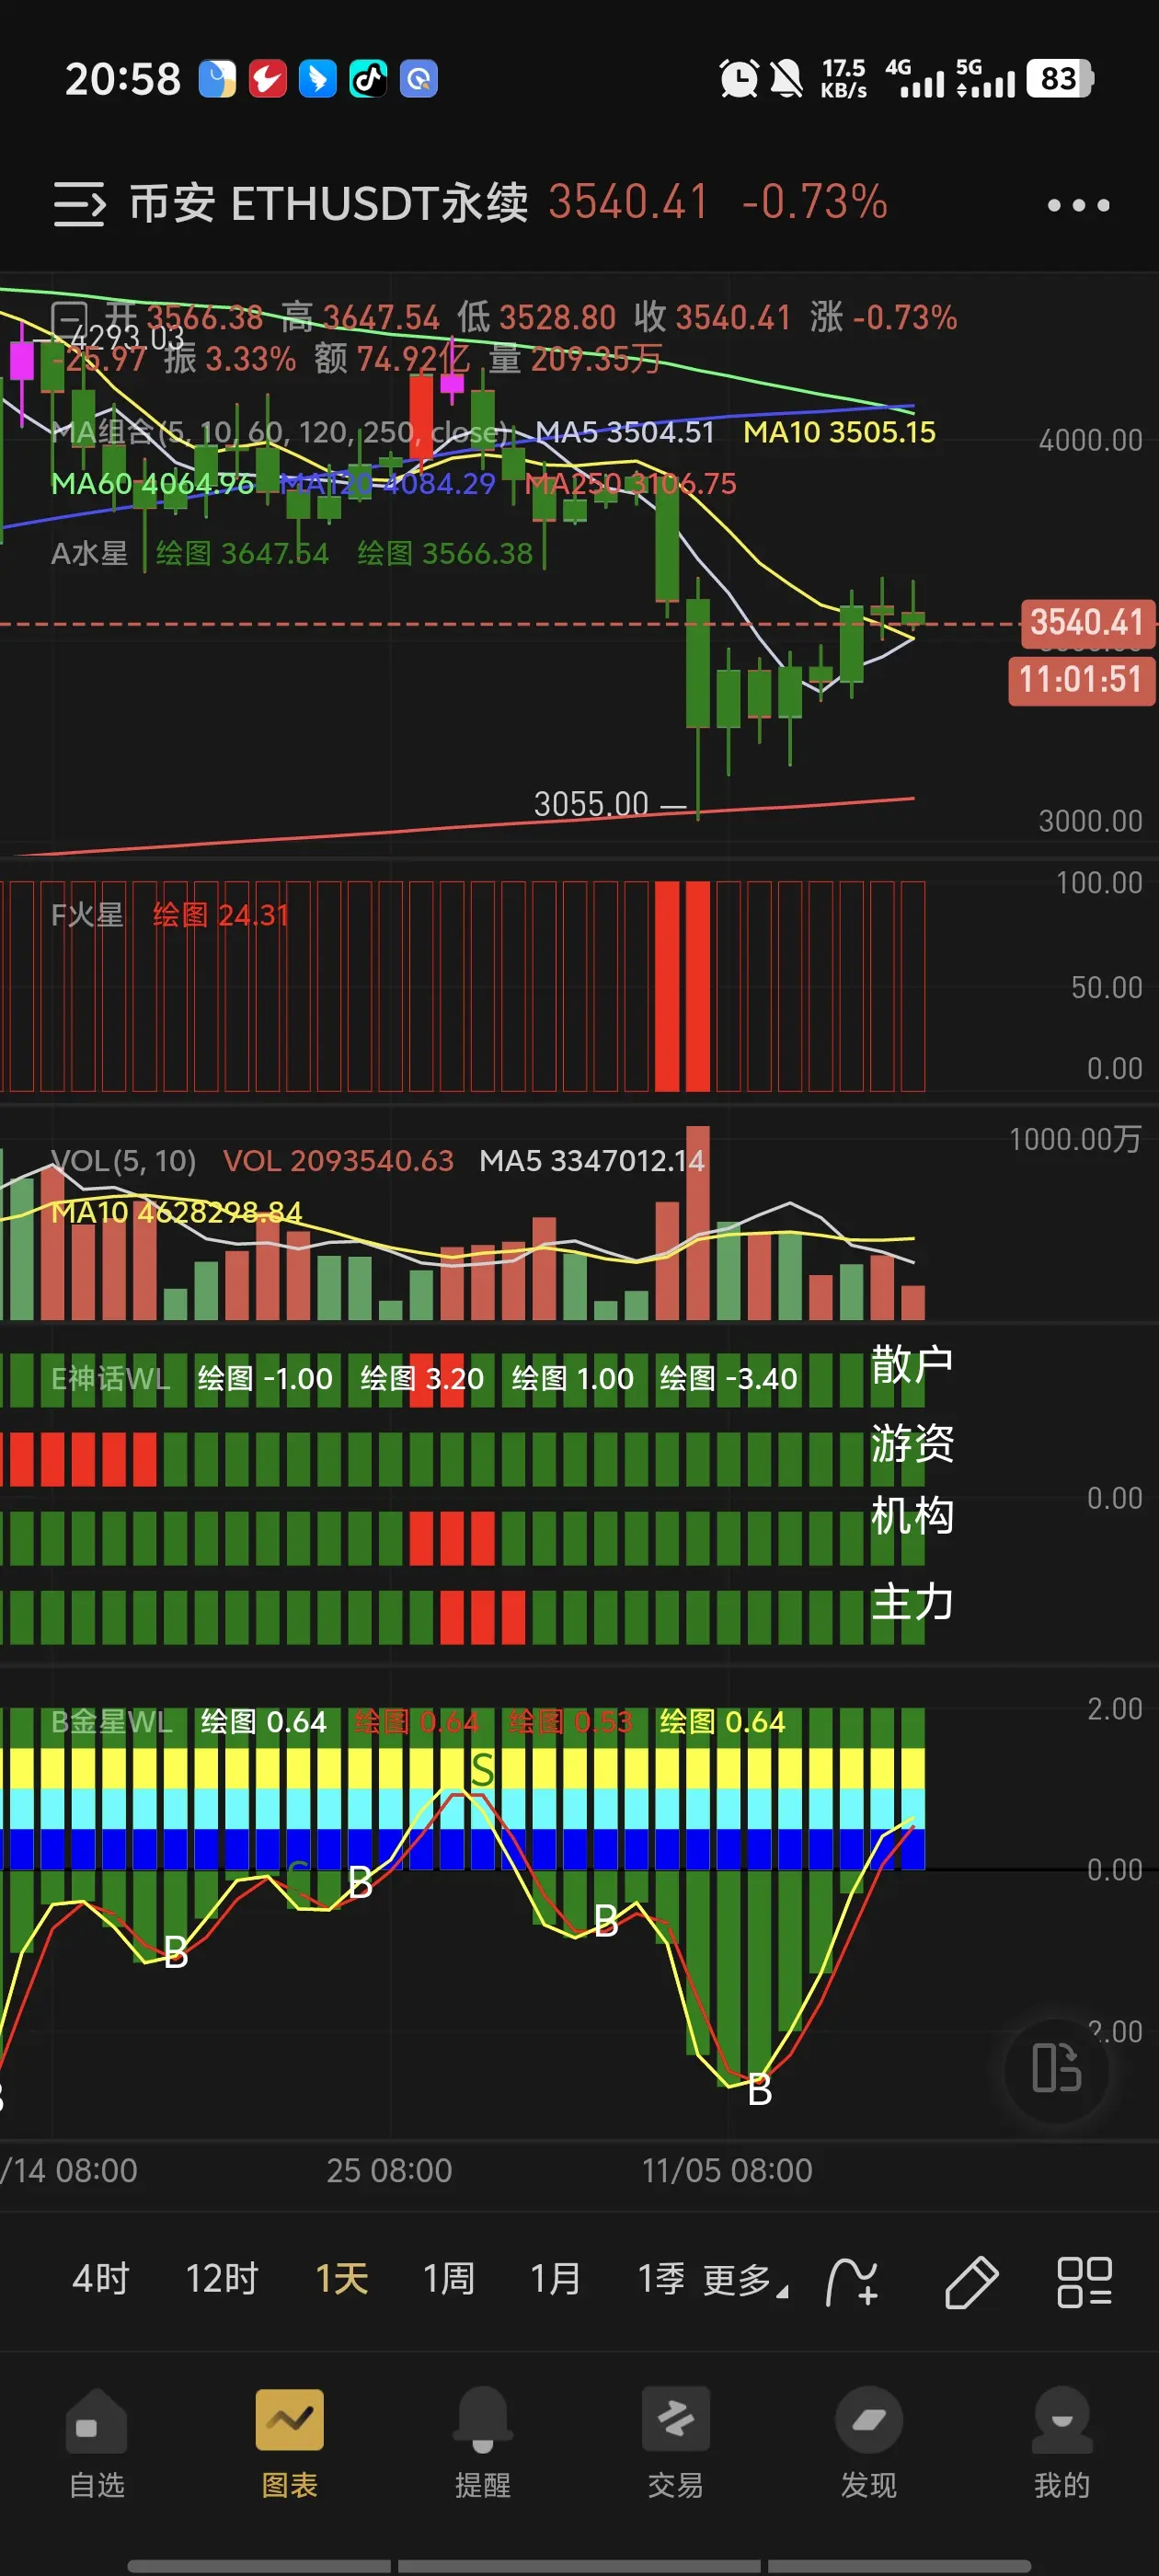
Task: Open the 图表 chart tab
Action: [290, 2443]
